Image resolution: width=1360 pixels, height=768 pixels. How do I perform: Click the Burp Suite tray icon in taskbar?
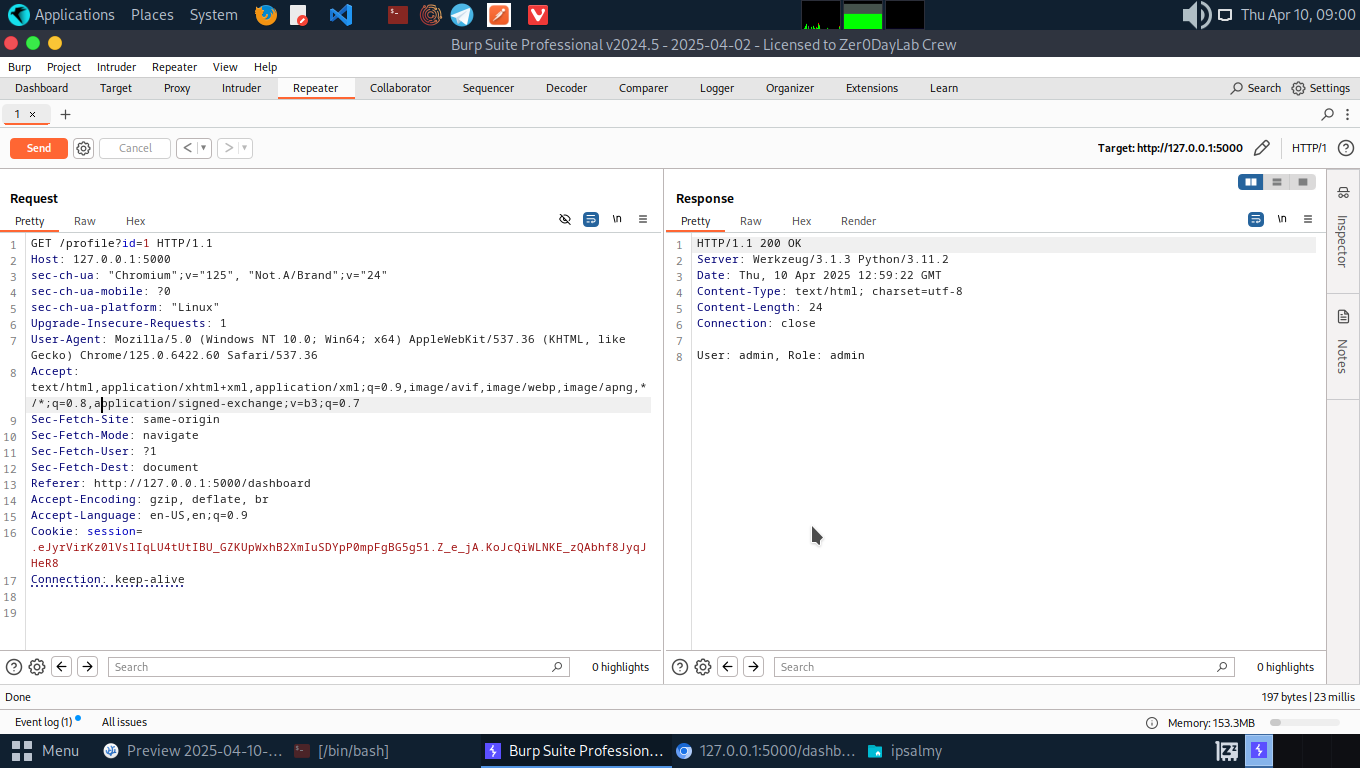tap(1260, 750)
